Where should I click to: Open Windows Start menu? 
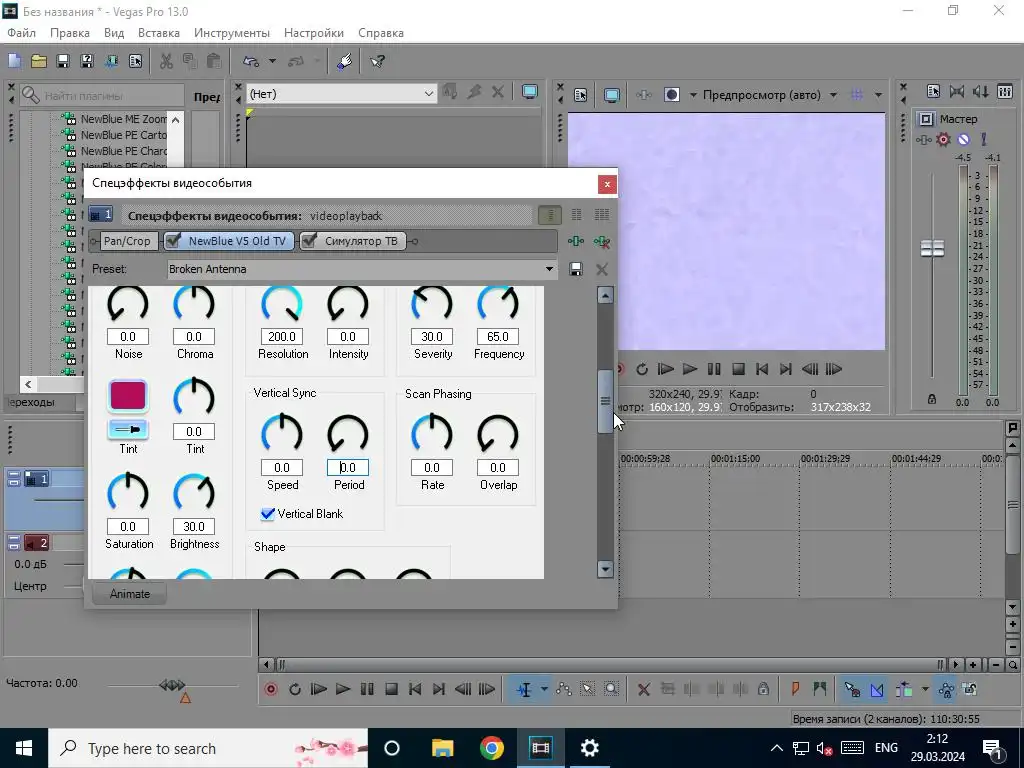click(x=24, y=748)
